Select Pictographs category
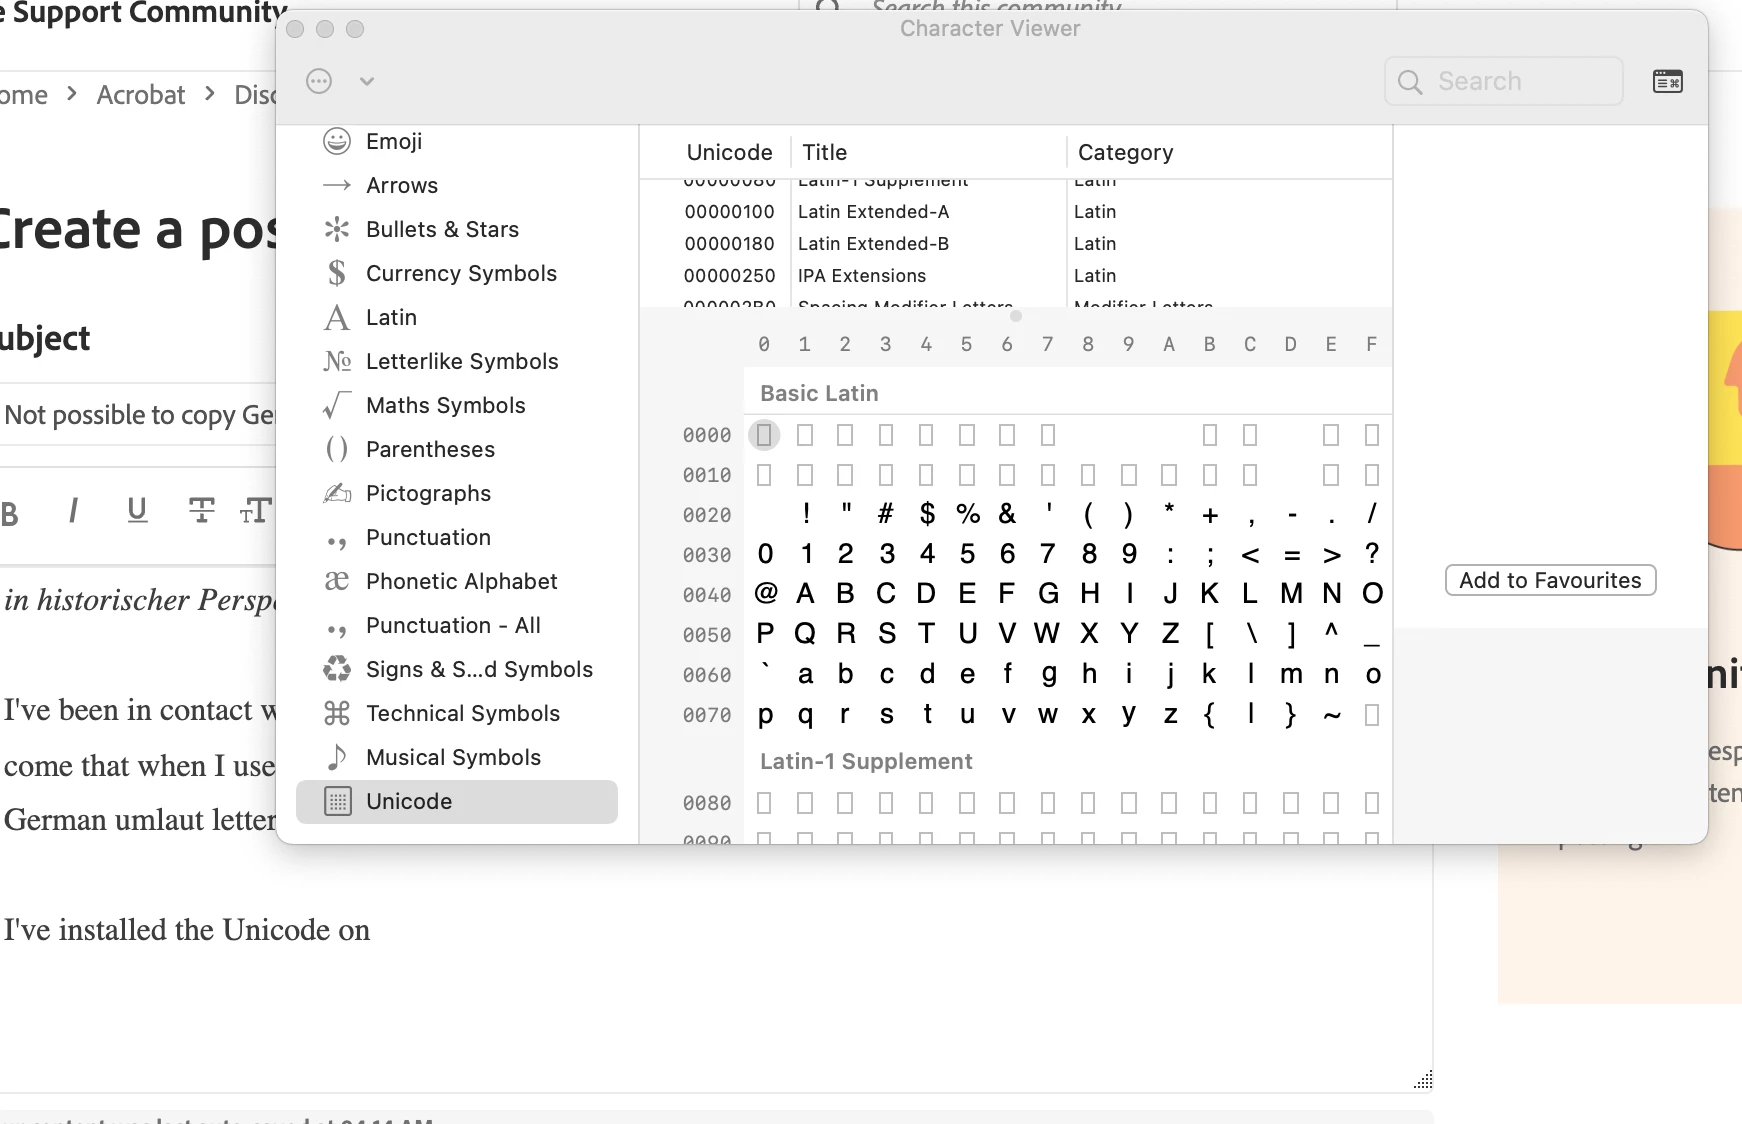1742x1124 pixels. [457, 493]
